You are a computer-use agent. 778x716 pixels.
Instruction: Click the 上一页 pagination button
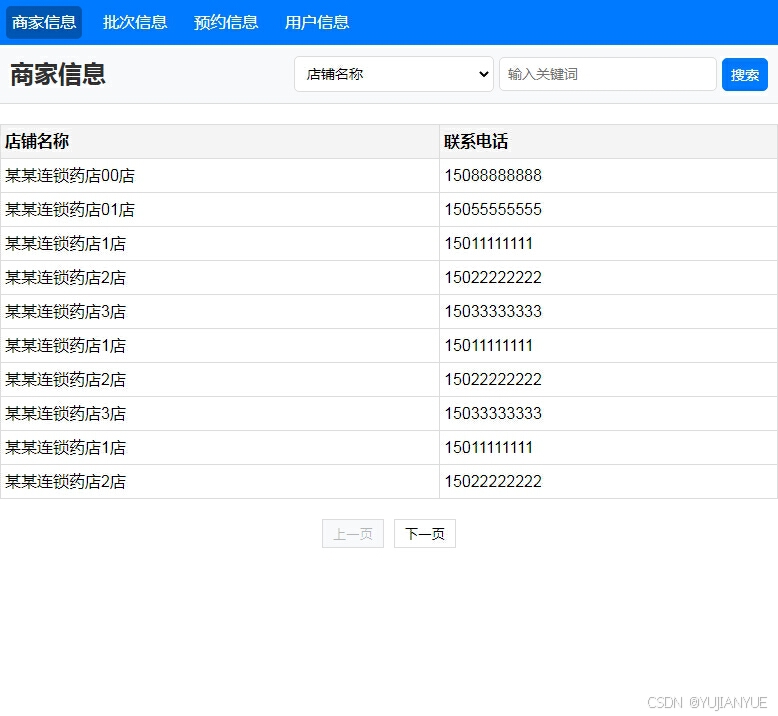point(353,533)
